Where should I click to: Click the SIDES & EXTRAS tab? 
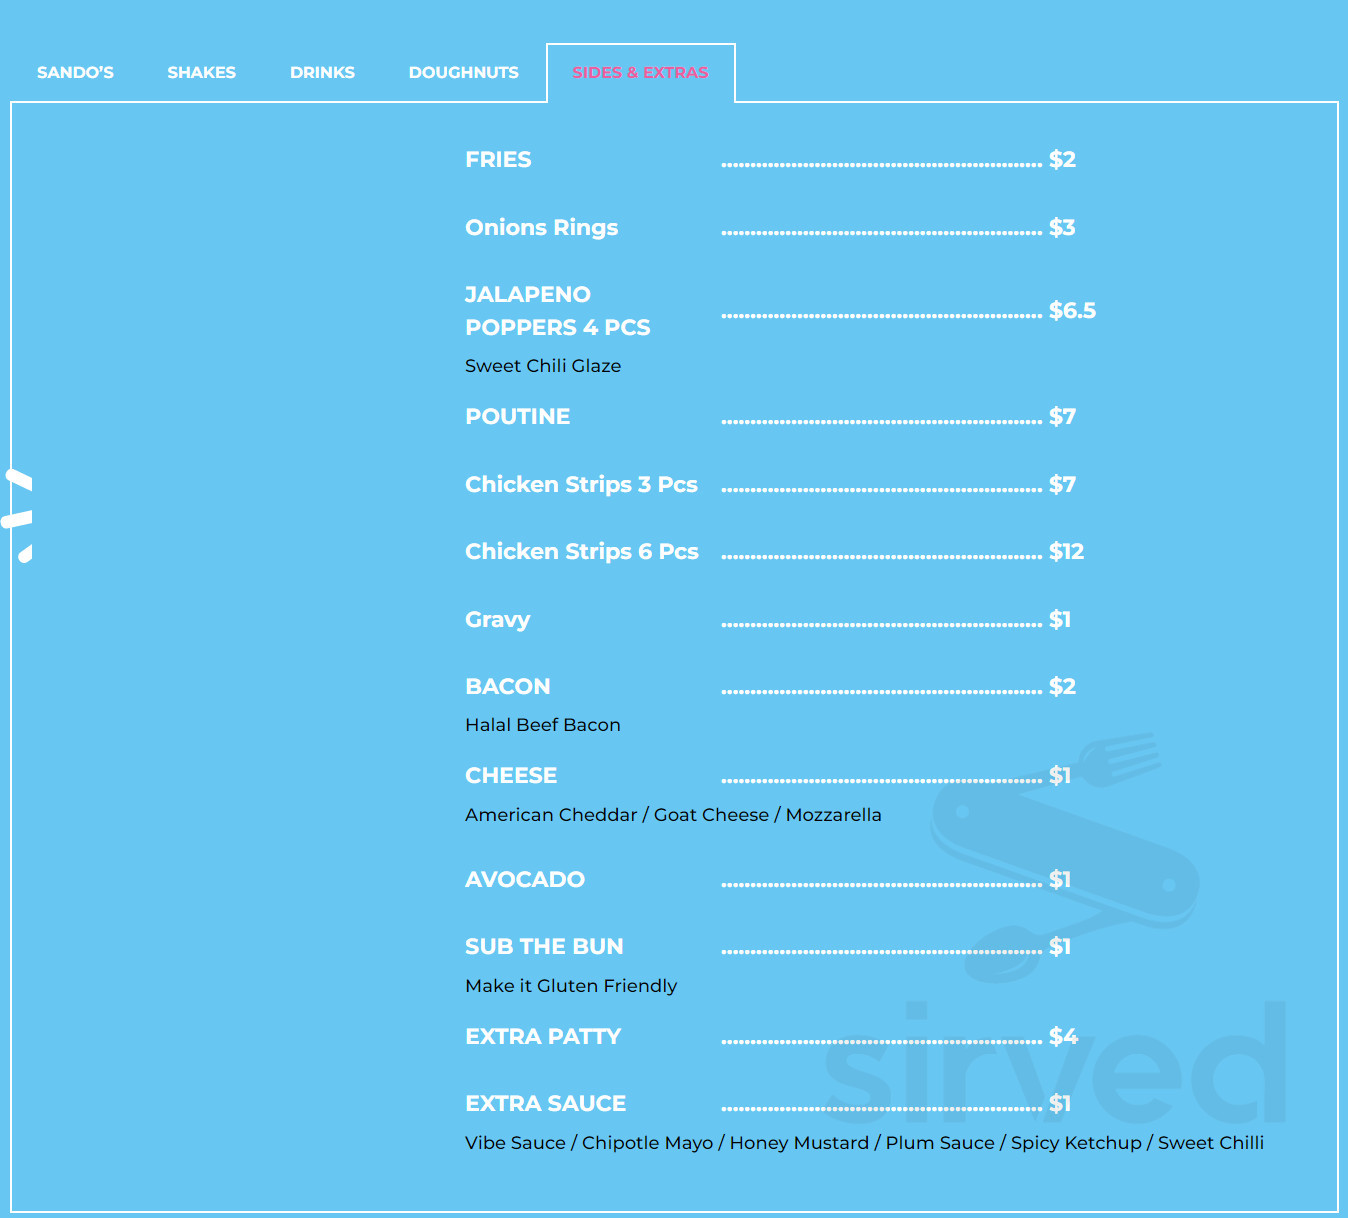(640, 72)
